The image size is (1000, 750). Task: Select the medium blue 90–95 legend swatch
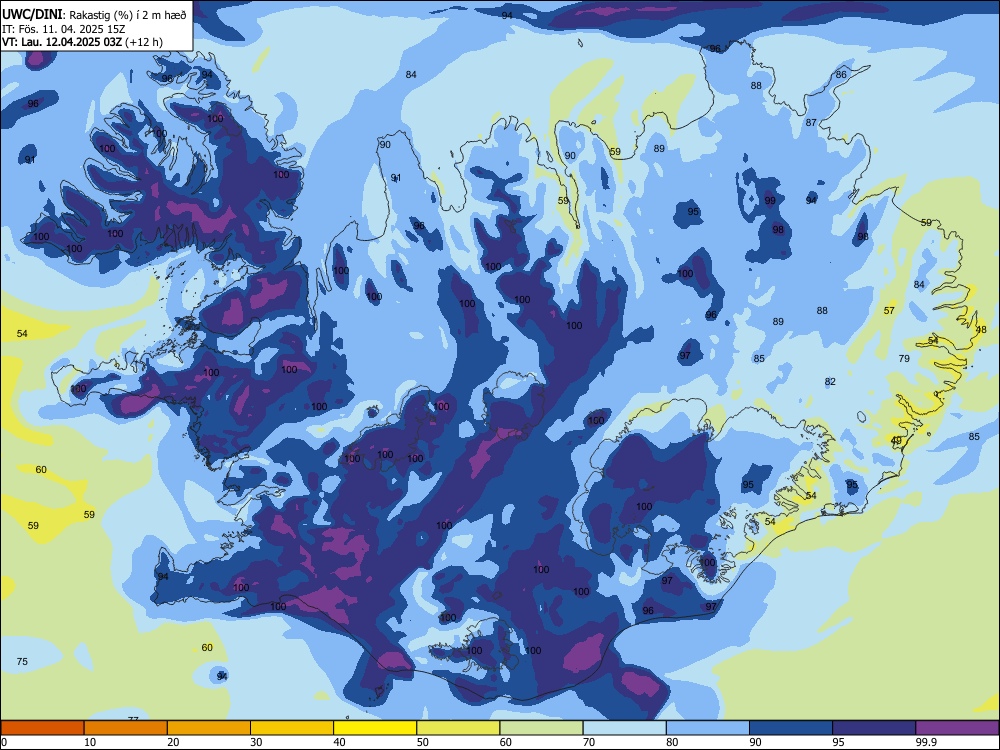click(791, 728)
